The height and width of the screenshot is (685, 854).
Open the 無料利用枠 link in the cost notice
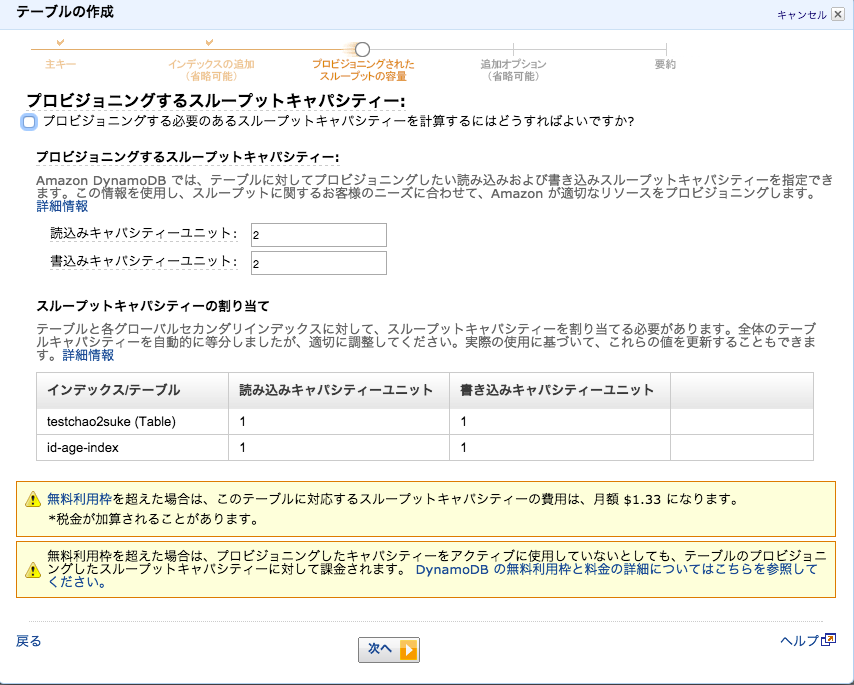click(79, 498)
